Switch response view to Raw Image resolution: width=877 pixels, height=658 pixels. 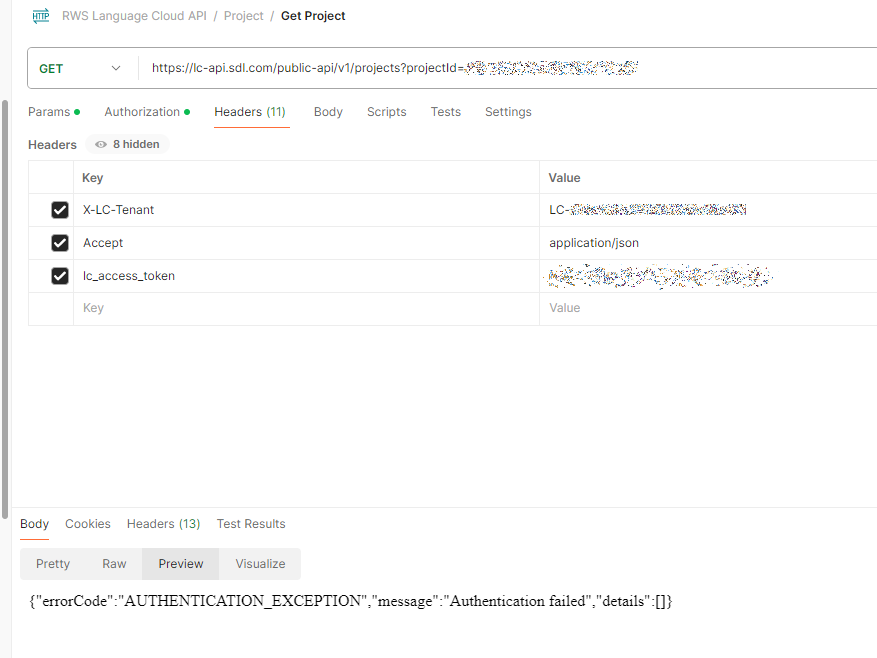(114, 564)
